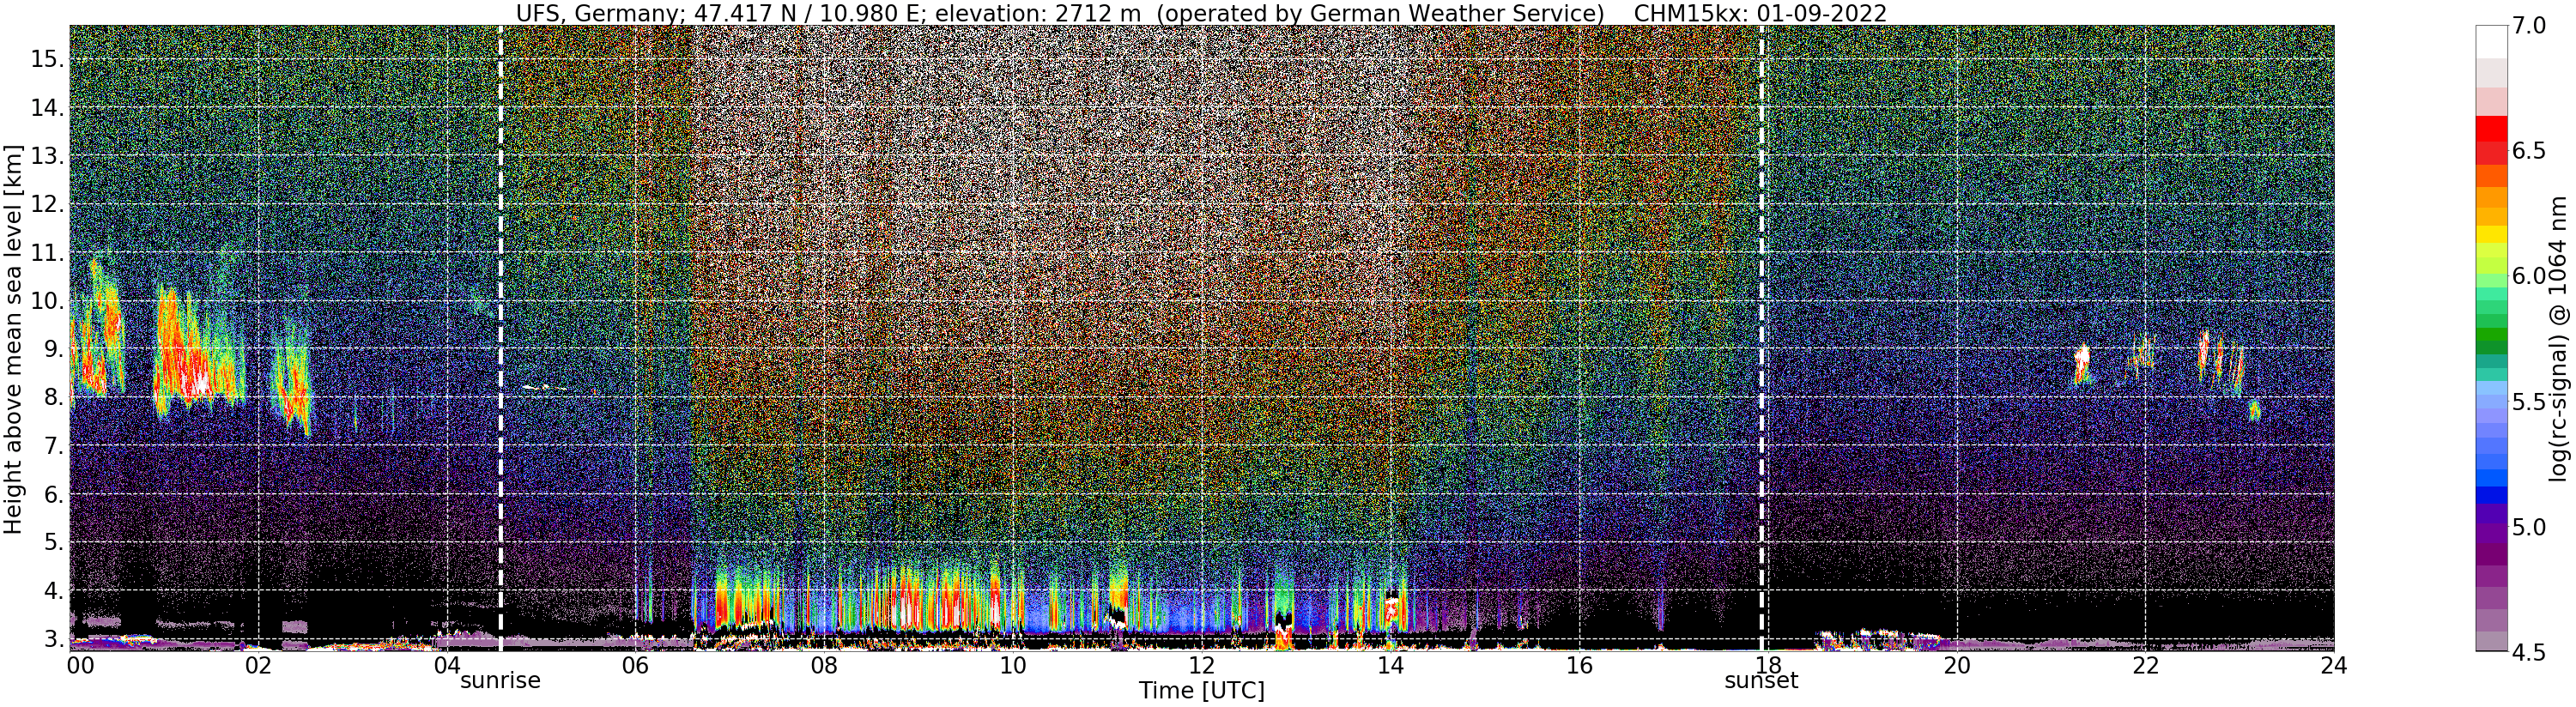Click the dashed sunrise marker line
Screen dimensions: 2576x707
pyautogui.click(x=500, y=337)
